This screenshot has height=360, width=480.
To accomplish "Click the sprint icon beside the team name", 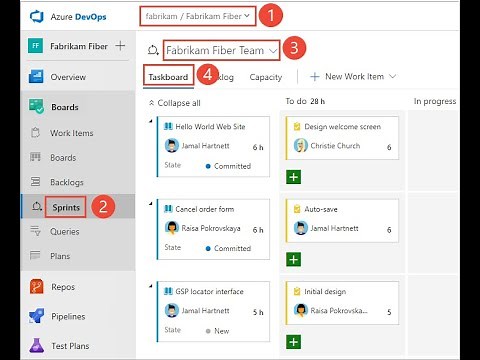I will [x=153, y=50].
